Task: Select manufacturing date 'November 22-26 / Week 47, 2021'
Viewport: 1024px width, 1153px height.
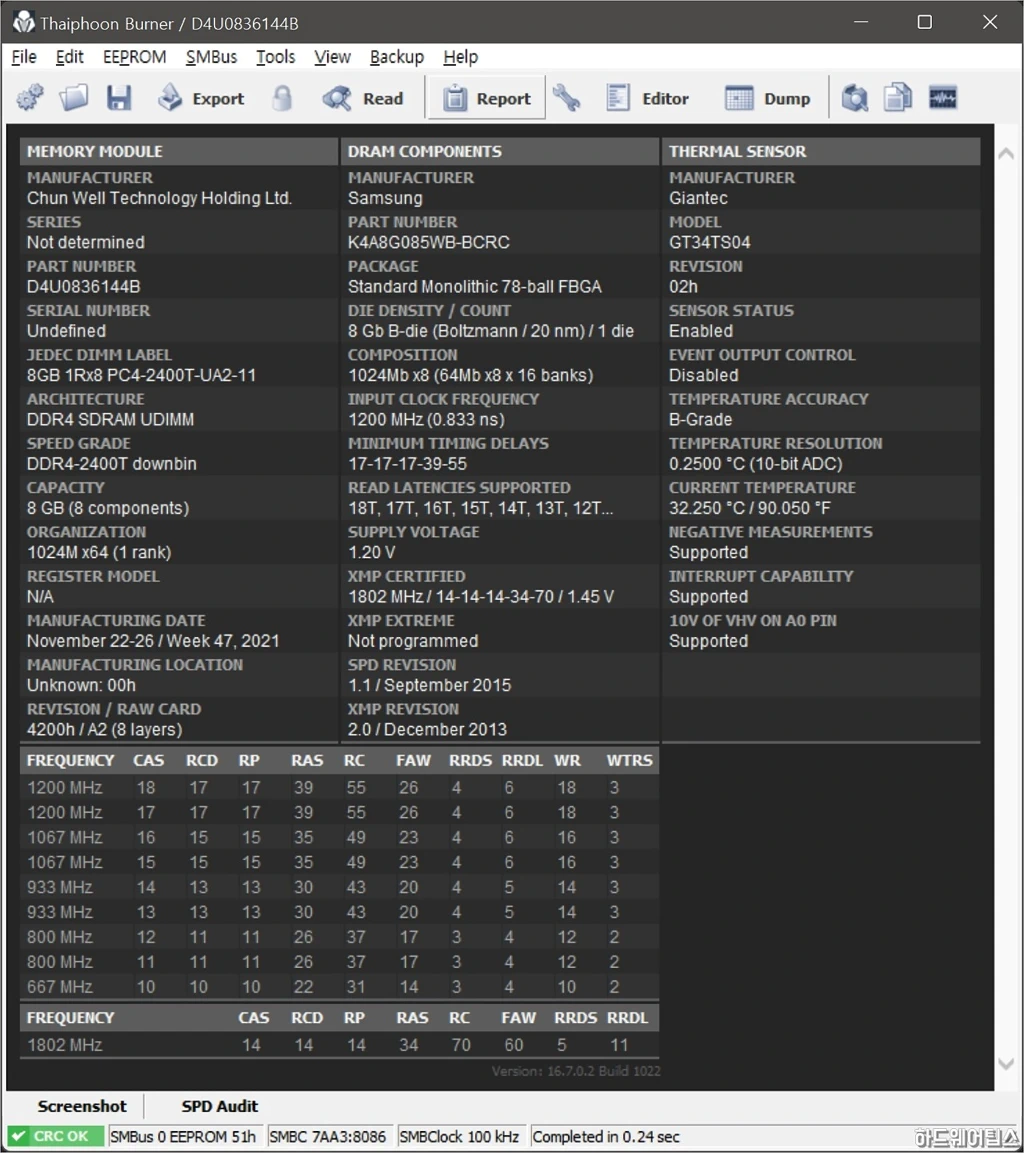Action: (153, 640)
